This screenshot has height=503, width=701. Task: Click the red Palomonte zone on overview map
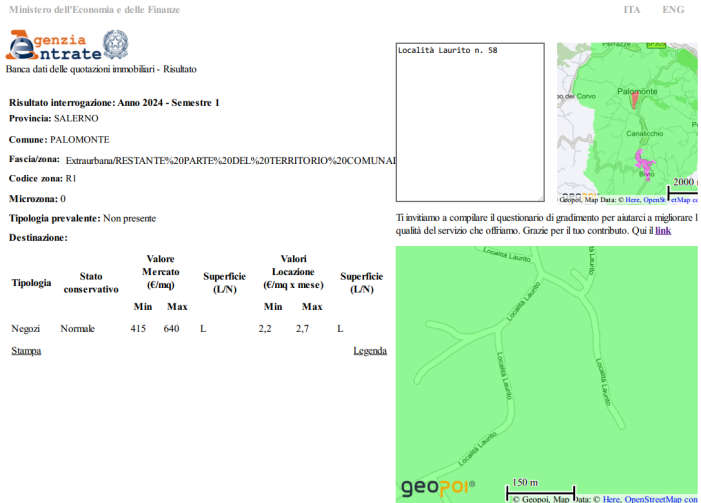click(634, 101)
